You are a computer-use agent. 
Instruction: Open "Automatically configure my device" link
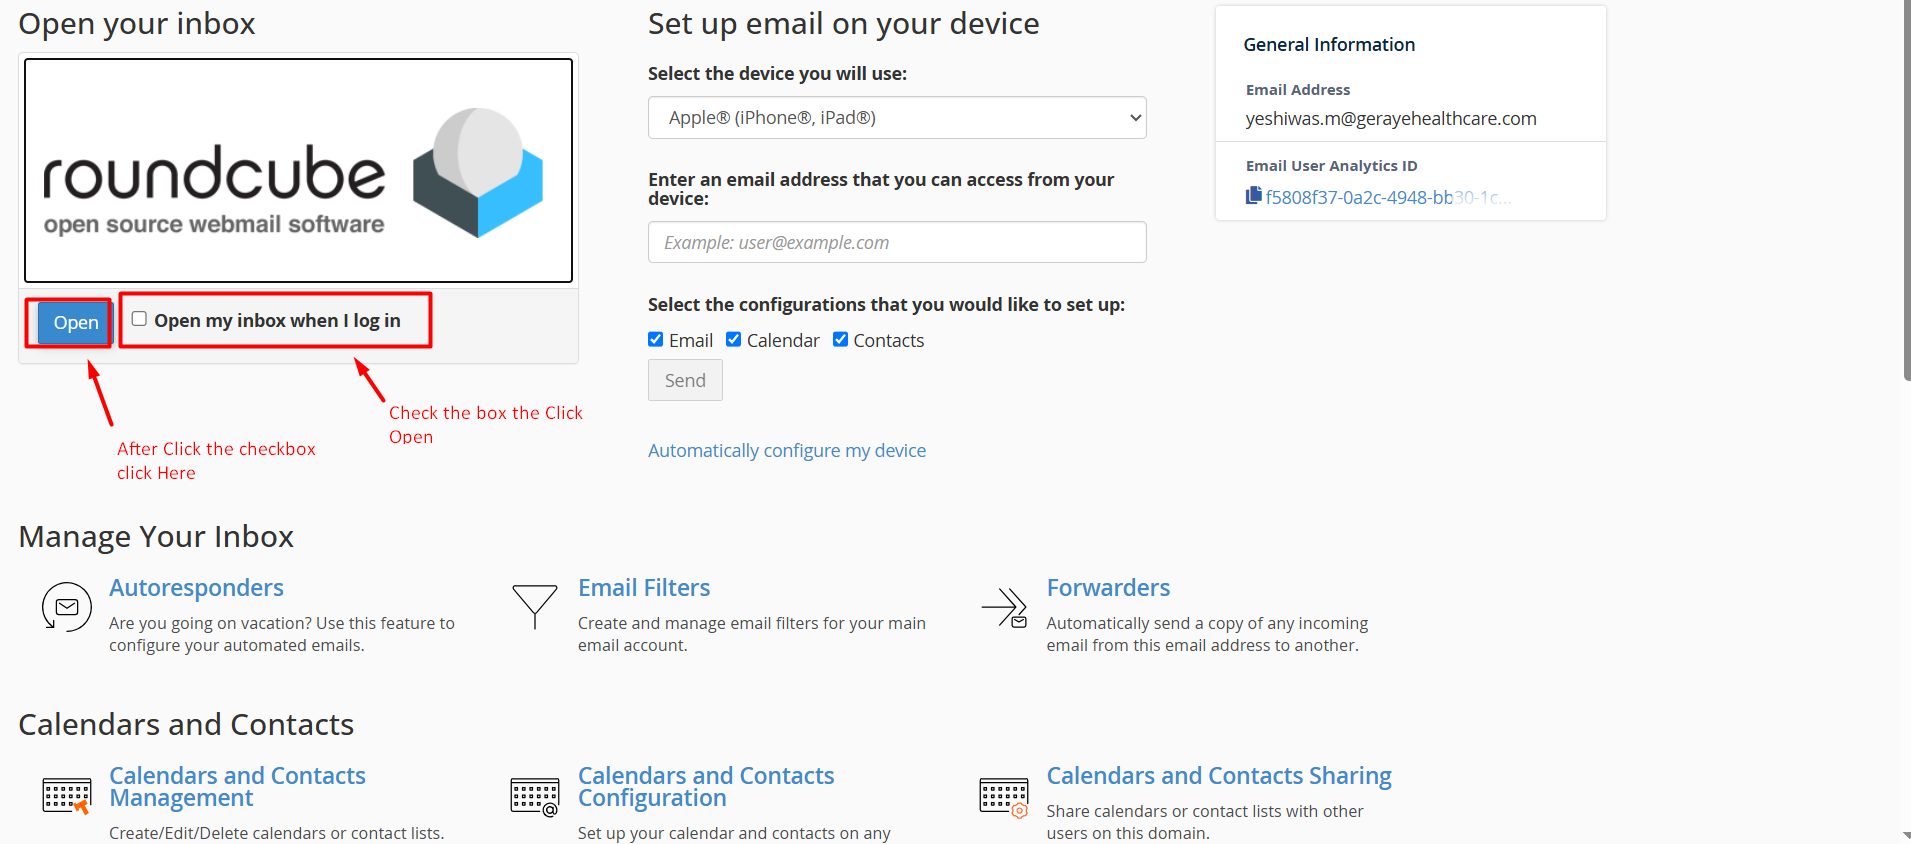point(786,451)
